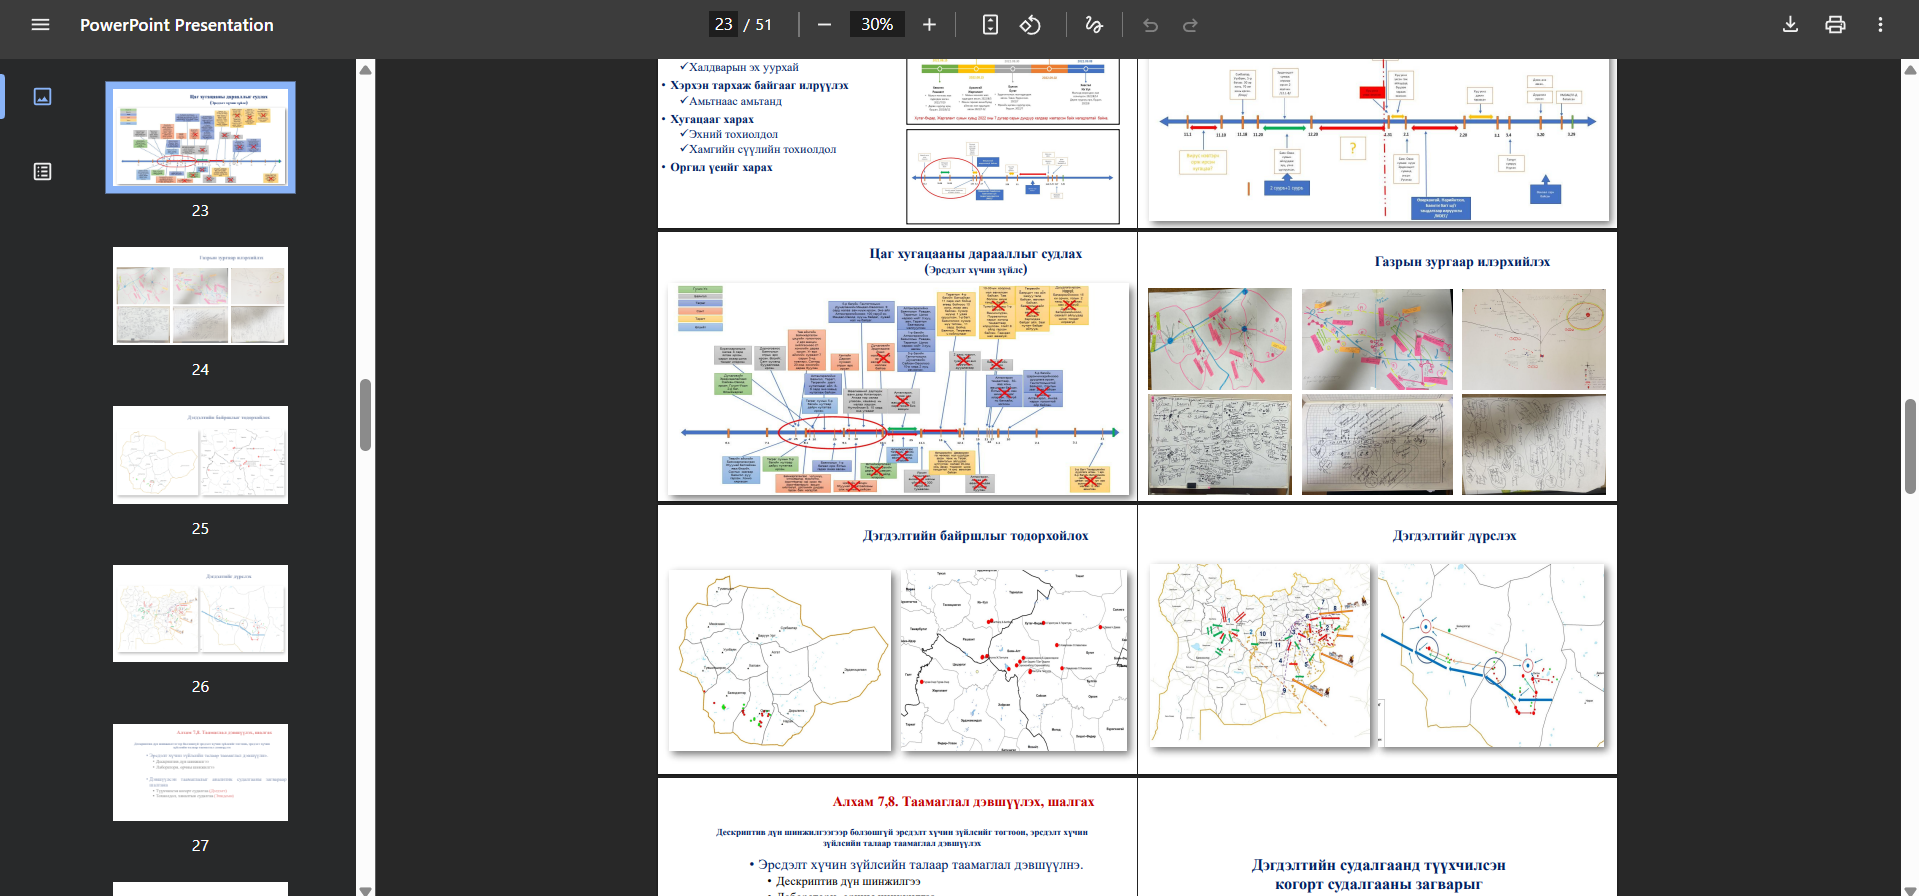Activate the draw annotation tool
Image resolution: width=1919 pixels, height=896 pixels.
(x=1094, y=25)
